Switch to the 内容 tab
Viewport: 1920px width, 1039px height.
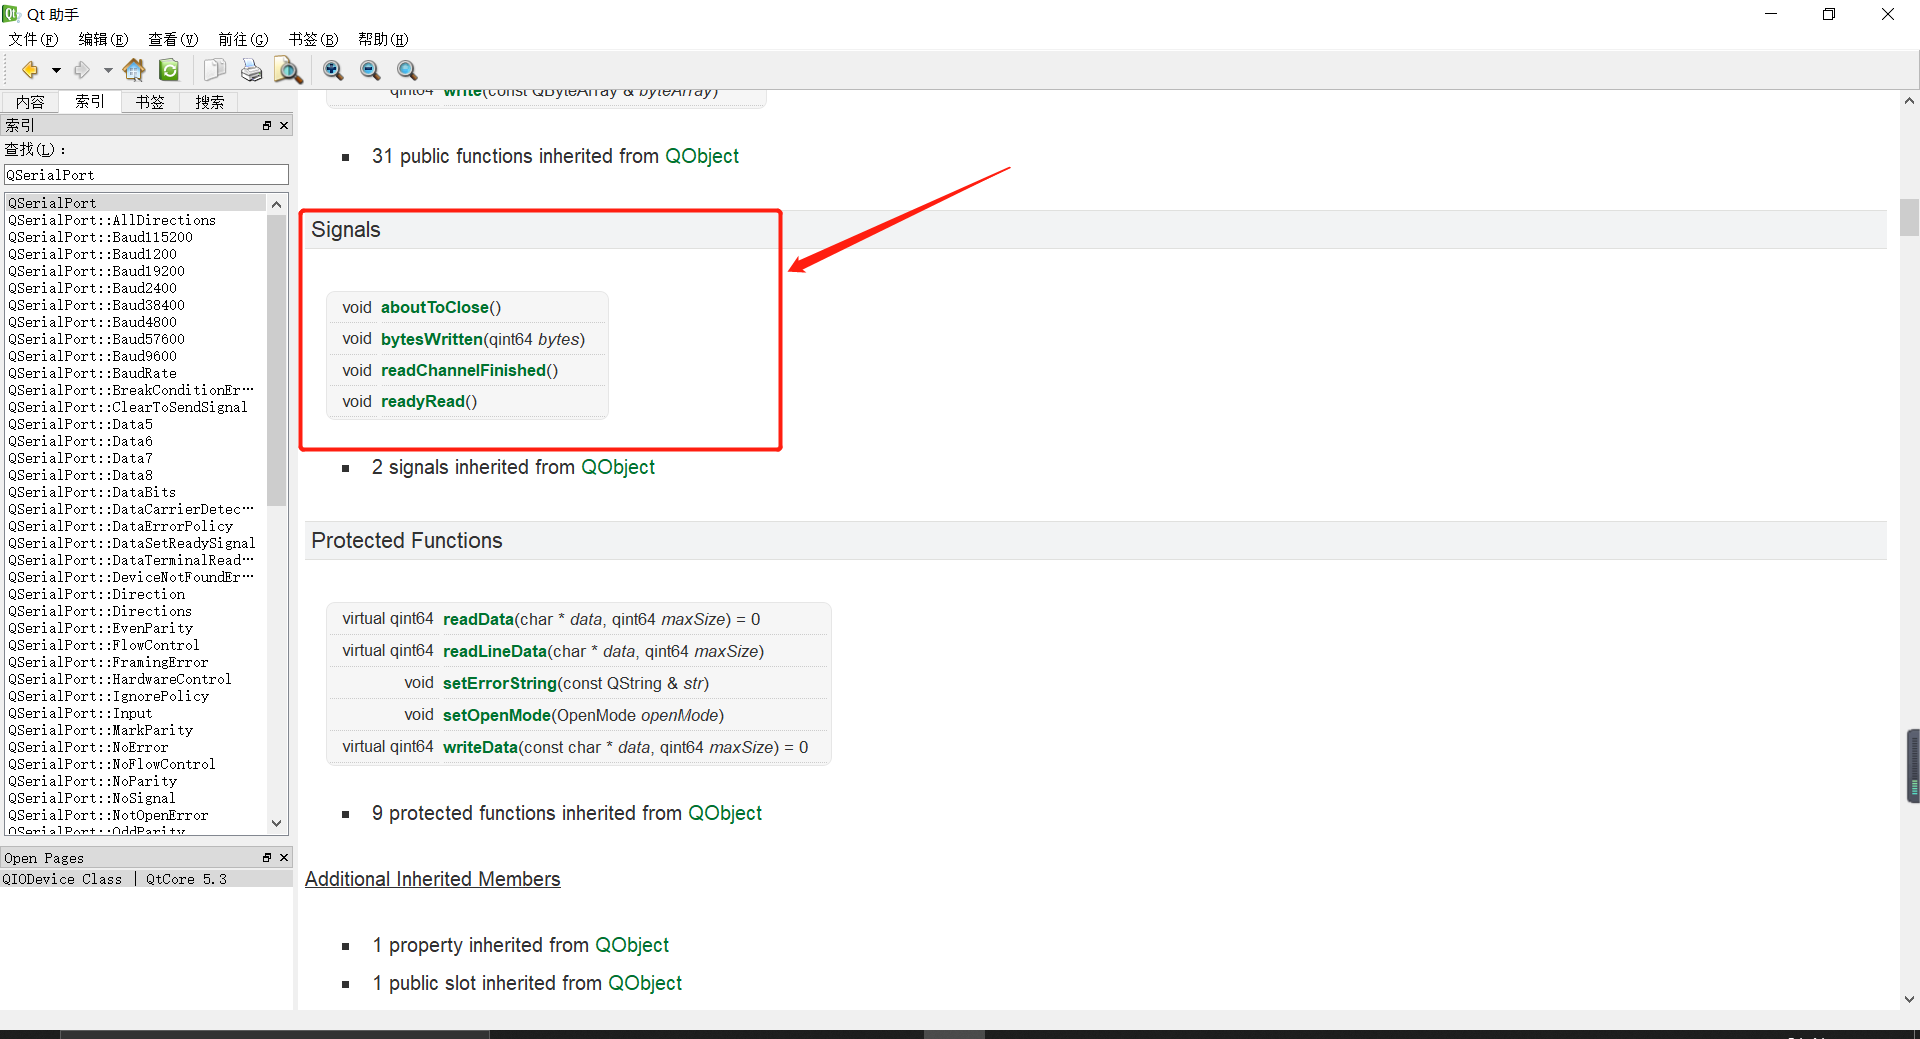click(30, 102)
